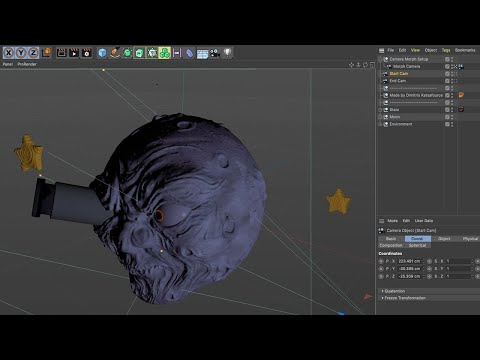Screen dimensions: 480x360
Task: Open the Spline Pen tool
Action: point(115,53)
